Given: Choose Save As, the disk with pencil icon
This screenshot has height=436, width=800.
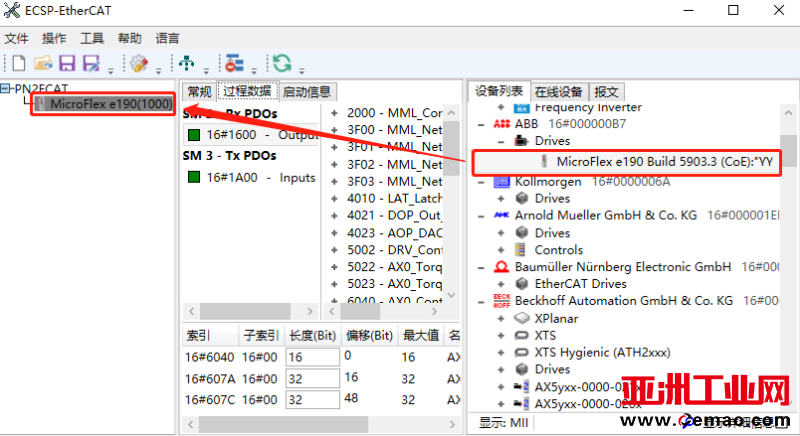Looking at the screenshot, I should 91,63.
